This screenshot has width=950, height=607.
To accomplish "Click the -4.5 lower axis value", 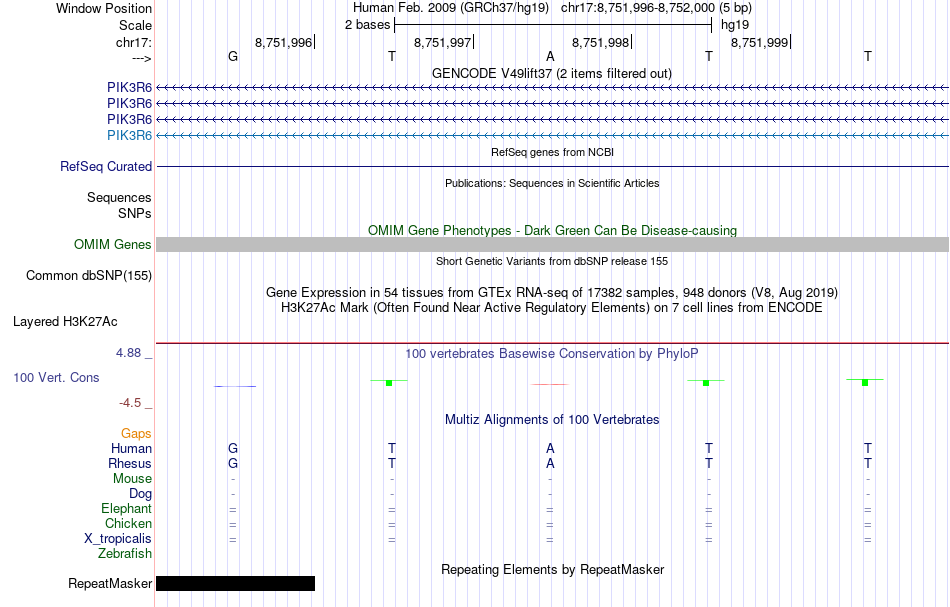I will (x=130, y=403).
